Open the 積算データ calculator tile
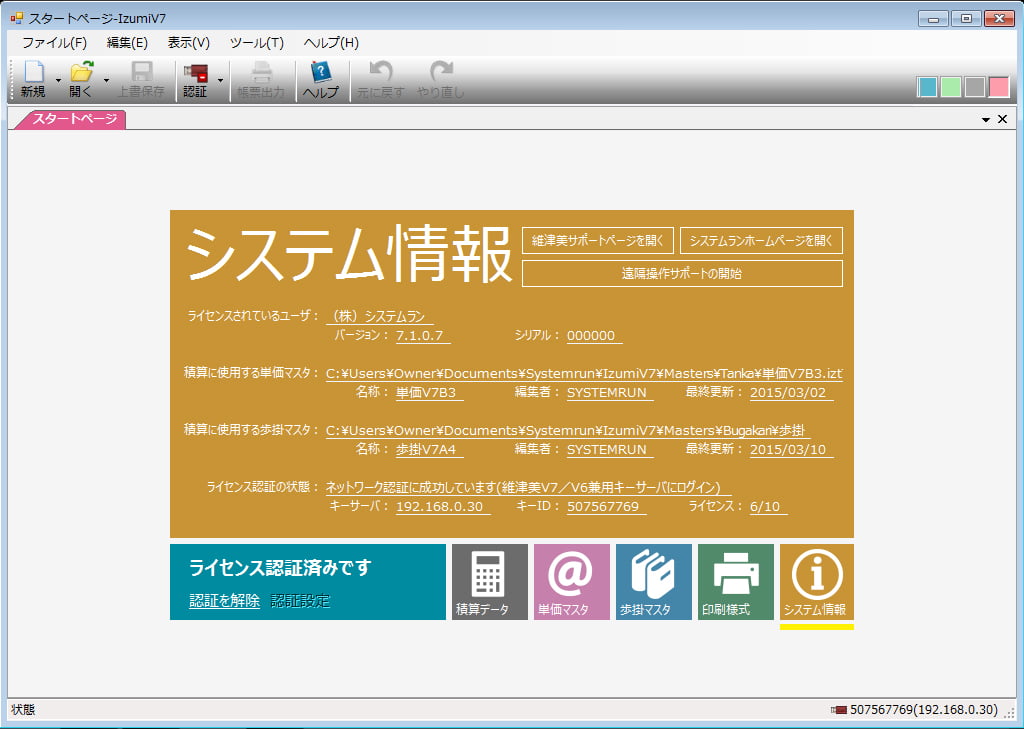1024x729 pixels. 490,581
